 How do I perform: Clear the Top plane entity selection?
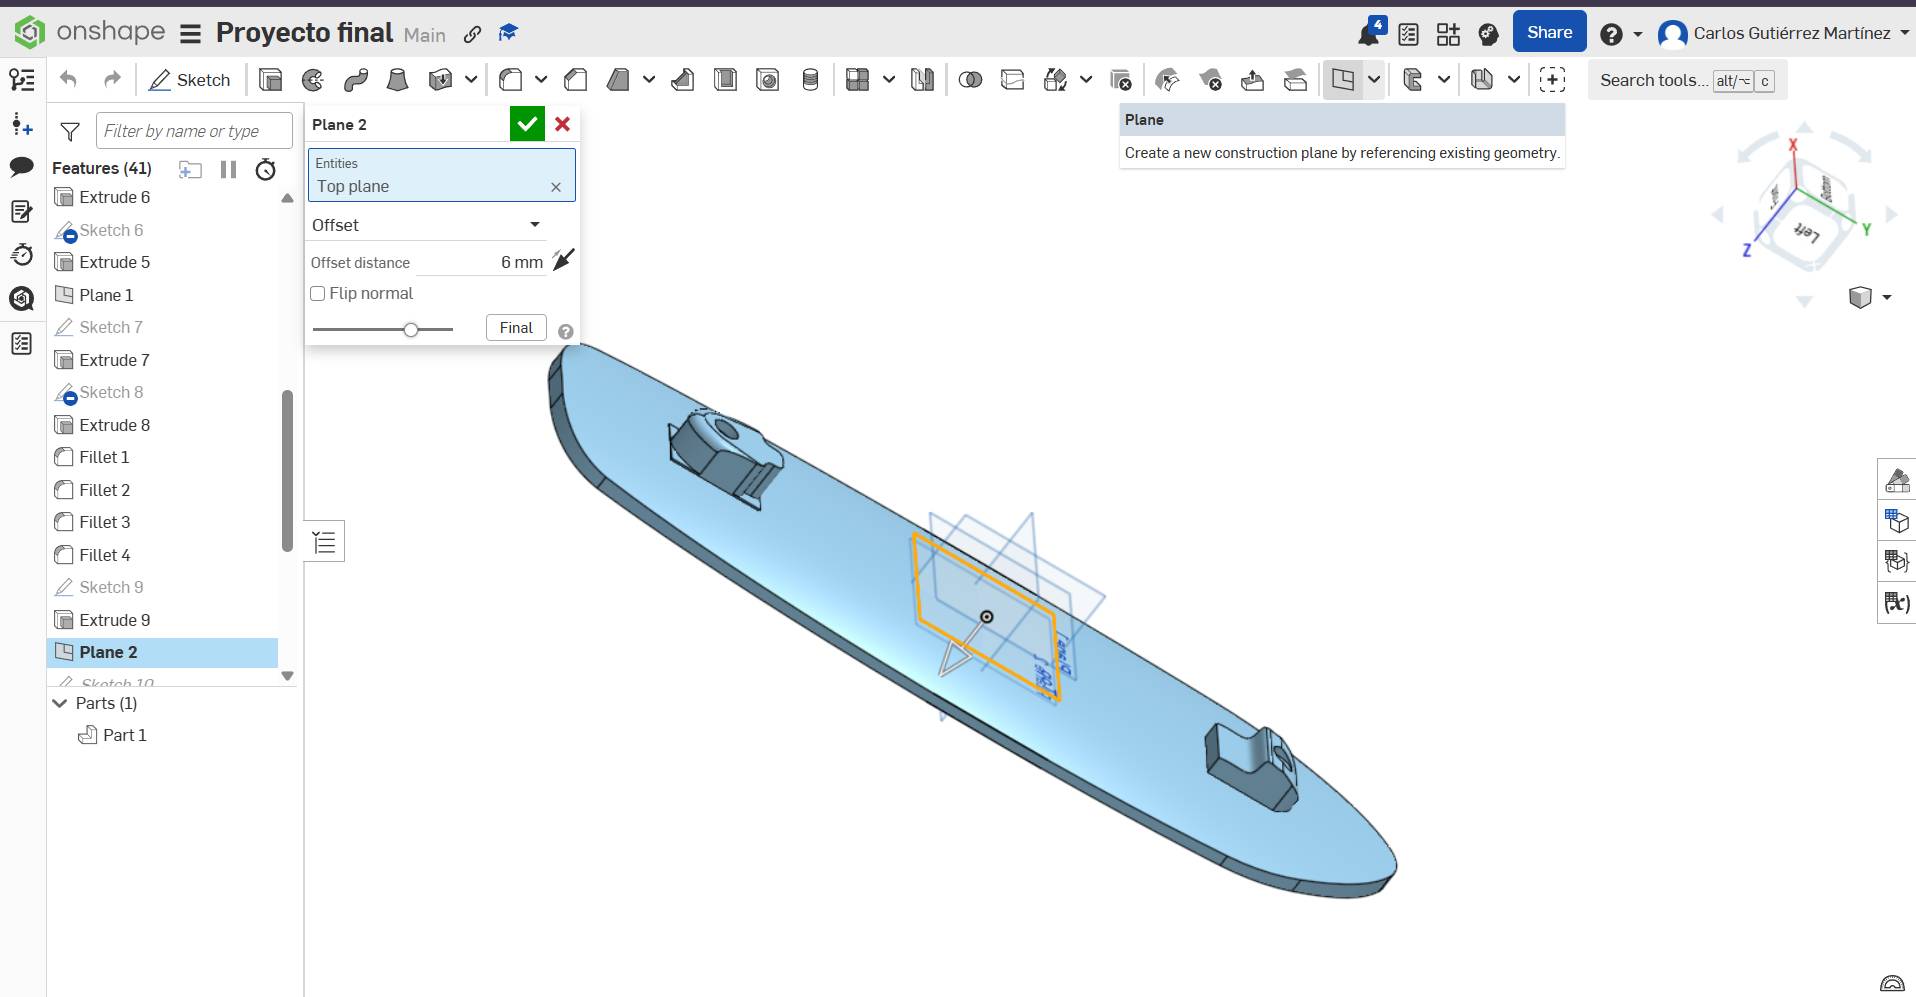555,187
